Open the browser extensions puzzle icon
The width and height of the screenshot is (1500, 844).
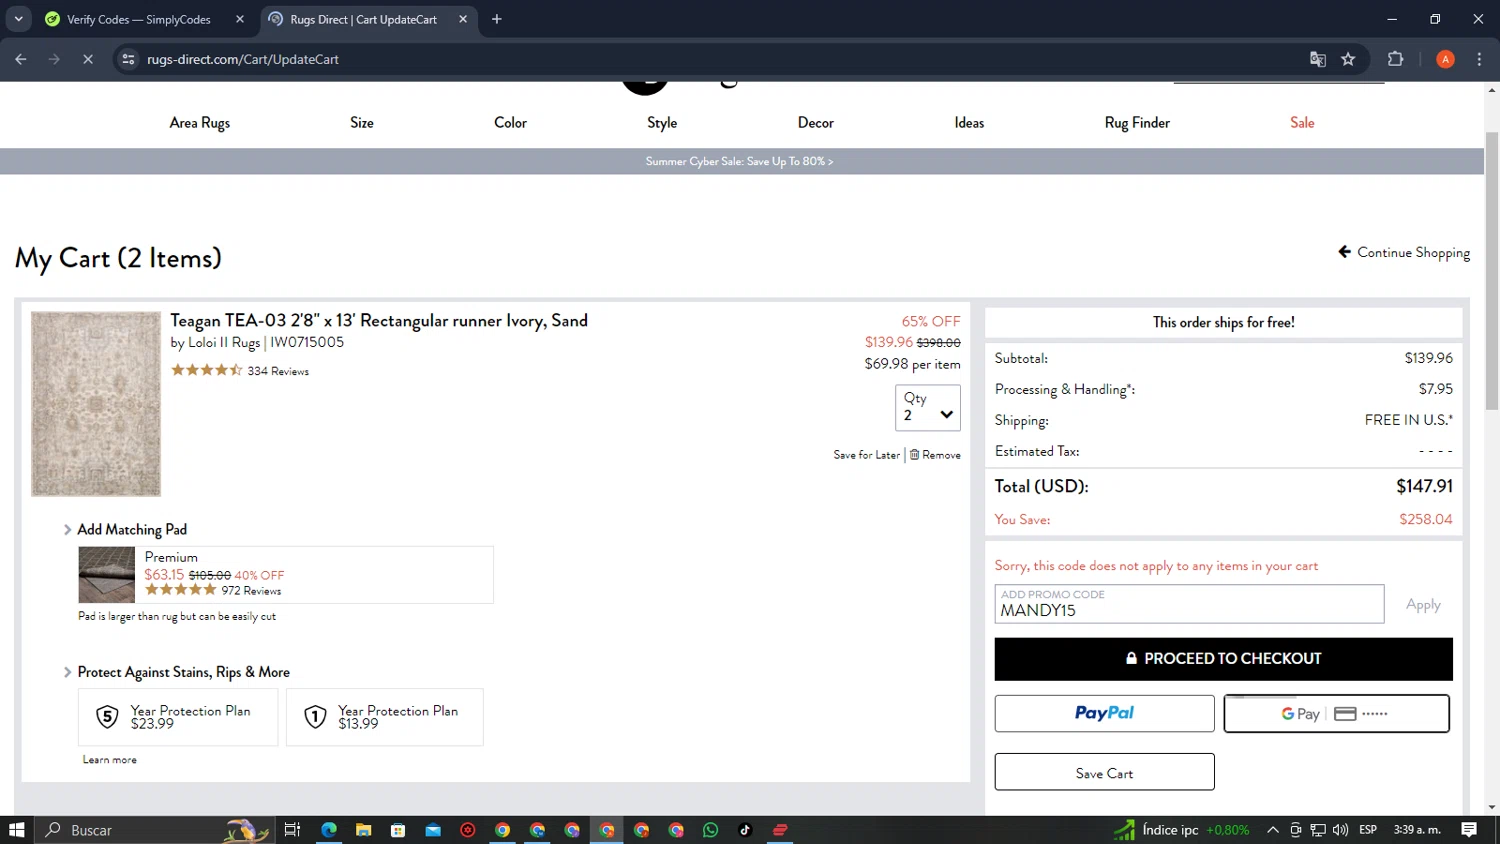pyautogui.click(x=1396, y=59)
